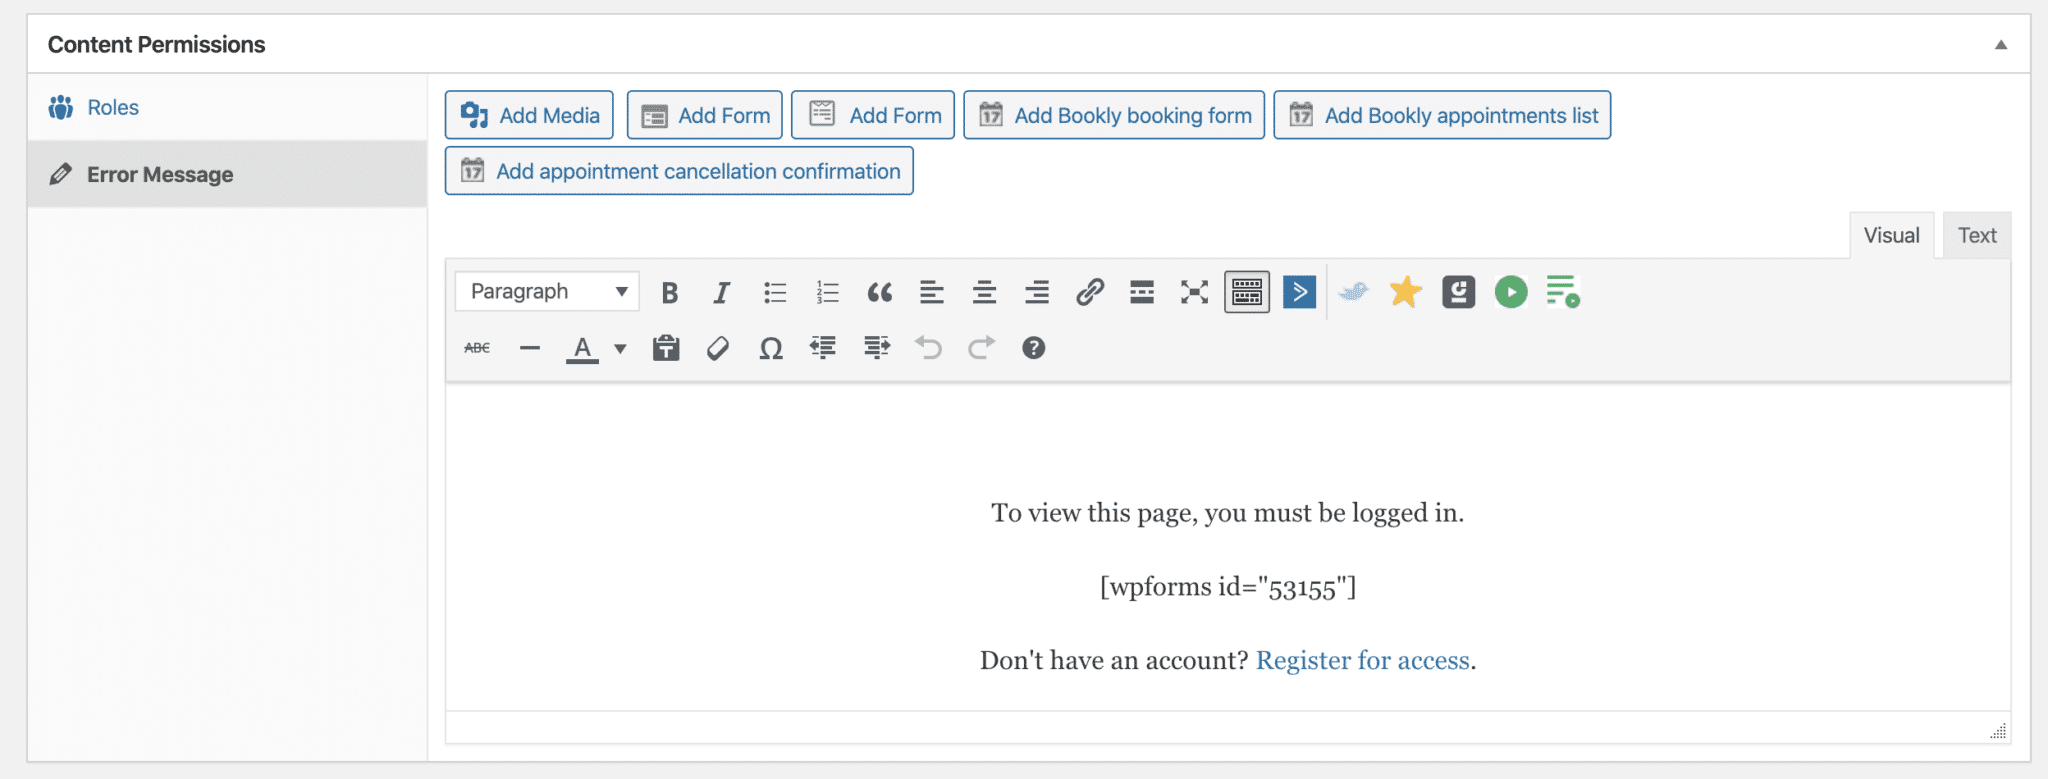2048x779 pixels.
Task: Click the Add Media button
Action: tap(529, 115)
